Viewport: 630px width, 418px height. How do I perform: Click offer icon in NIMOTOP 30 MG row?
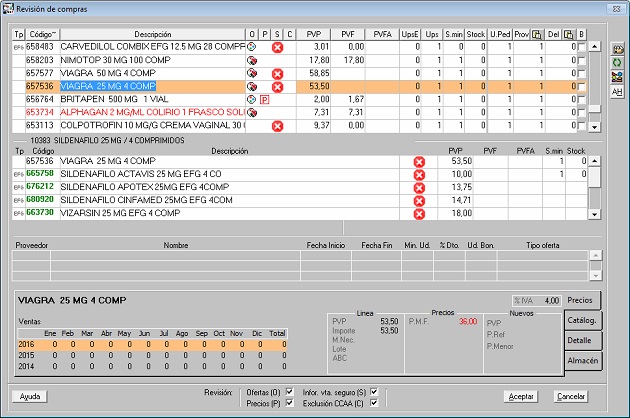pos(252,61)
